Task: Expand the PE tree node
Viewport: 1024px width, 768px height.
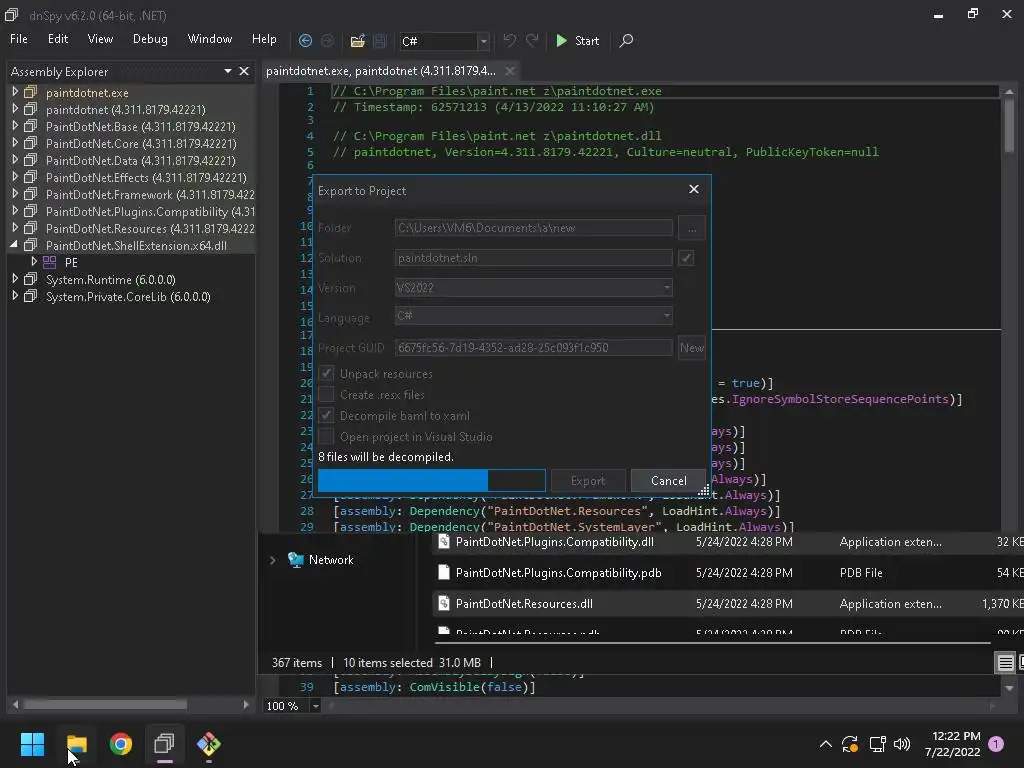Action: coord(34,262)
